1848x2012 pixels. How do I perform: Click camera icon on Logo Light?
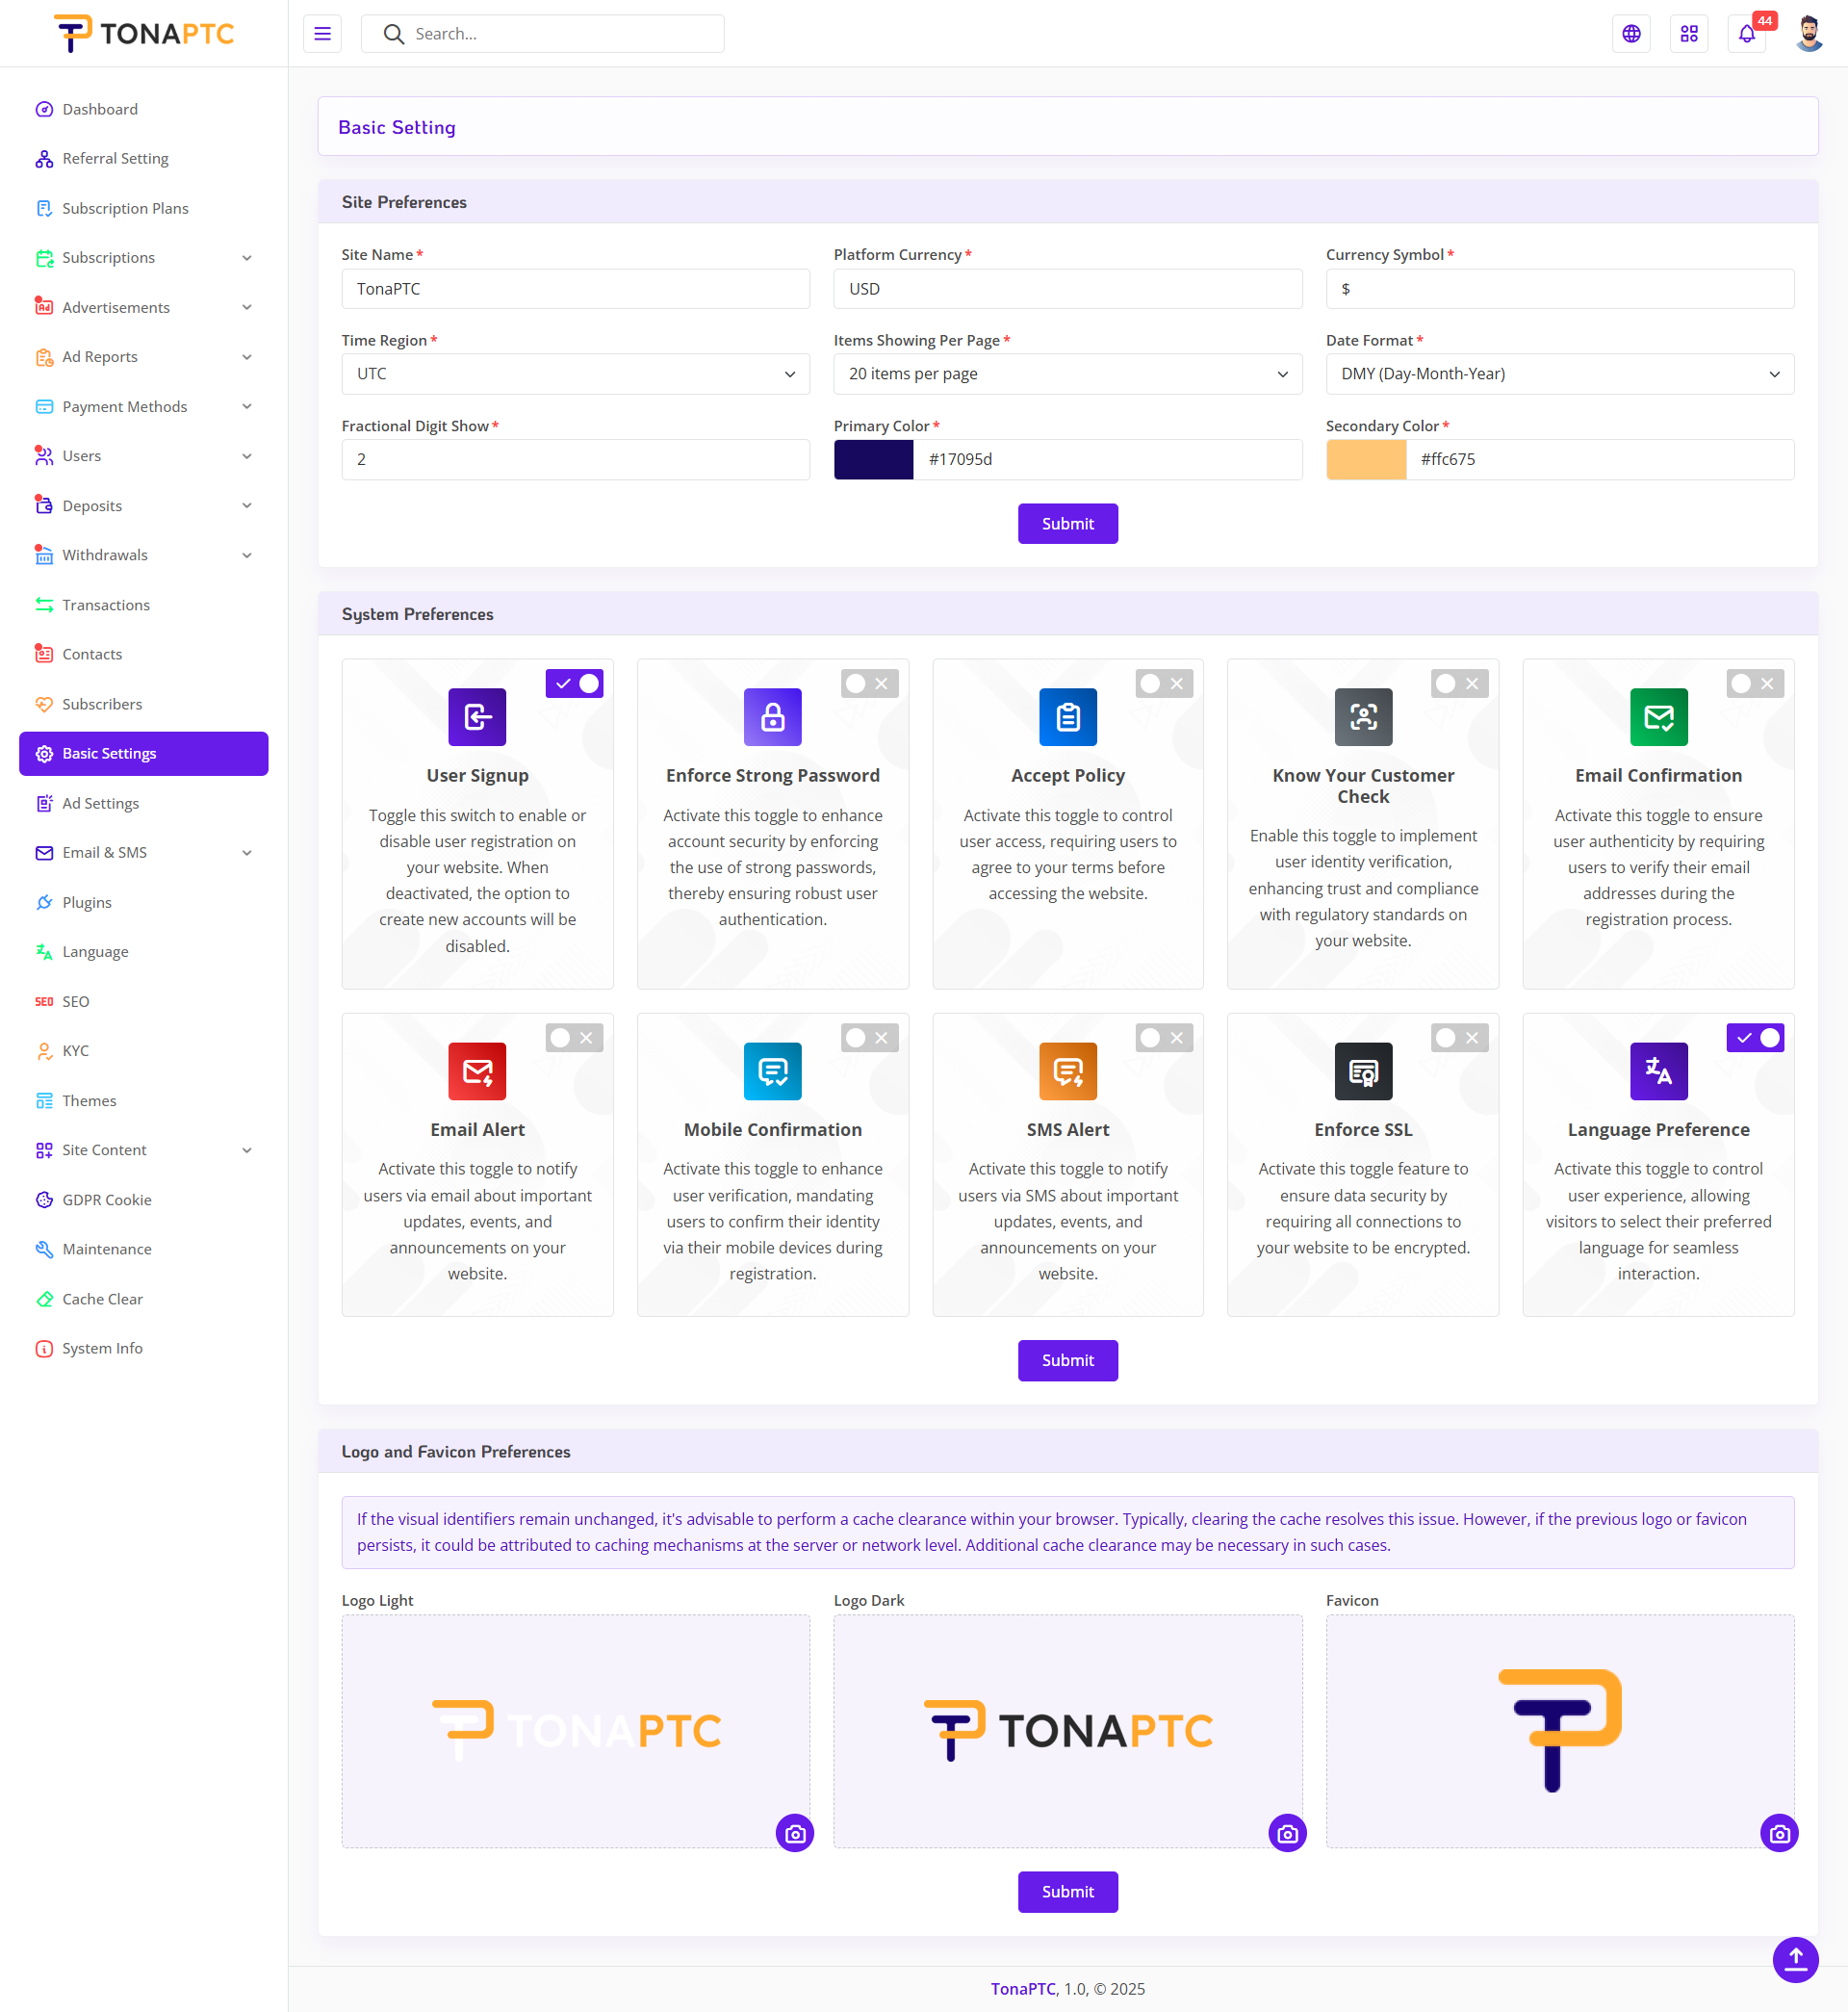[795, 1833]
